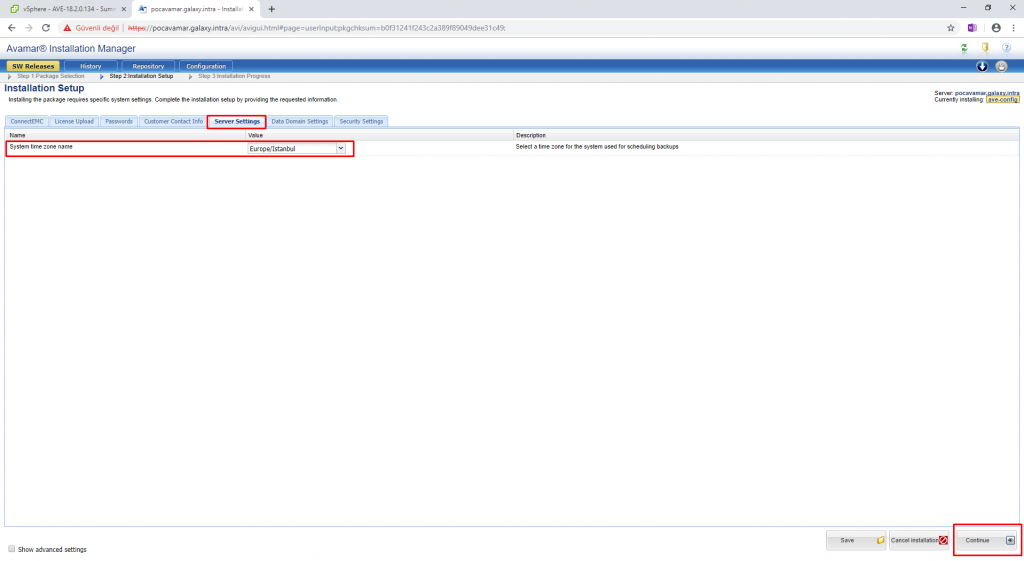This screenshot has width=1024, height=561.
Task: Switch to the Passwords tab
Action: 119,121
